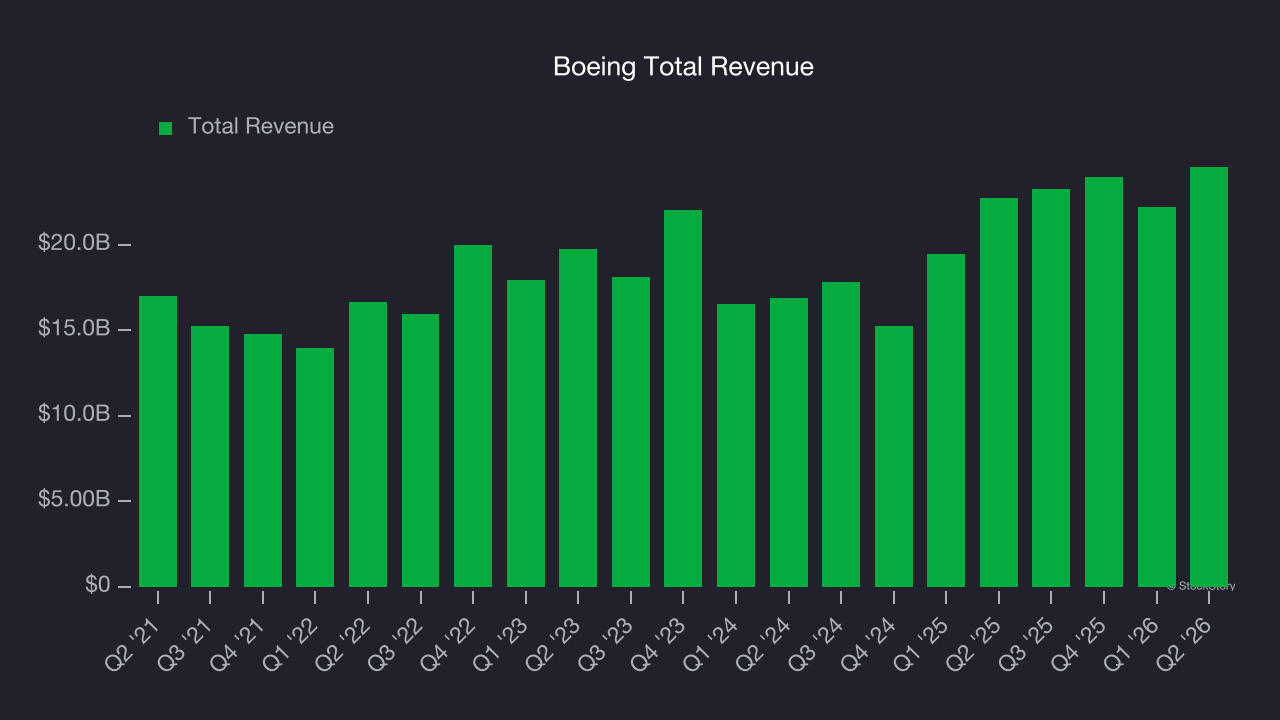This screenshot has width=1280, height=720.
Task: Select the Q2 '25 revenue bar
Action: pos(999,392)
